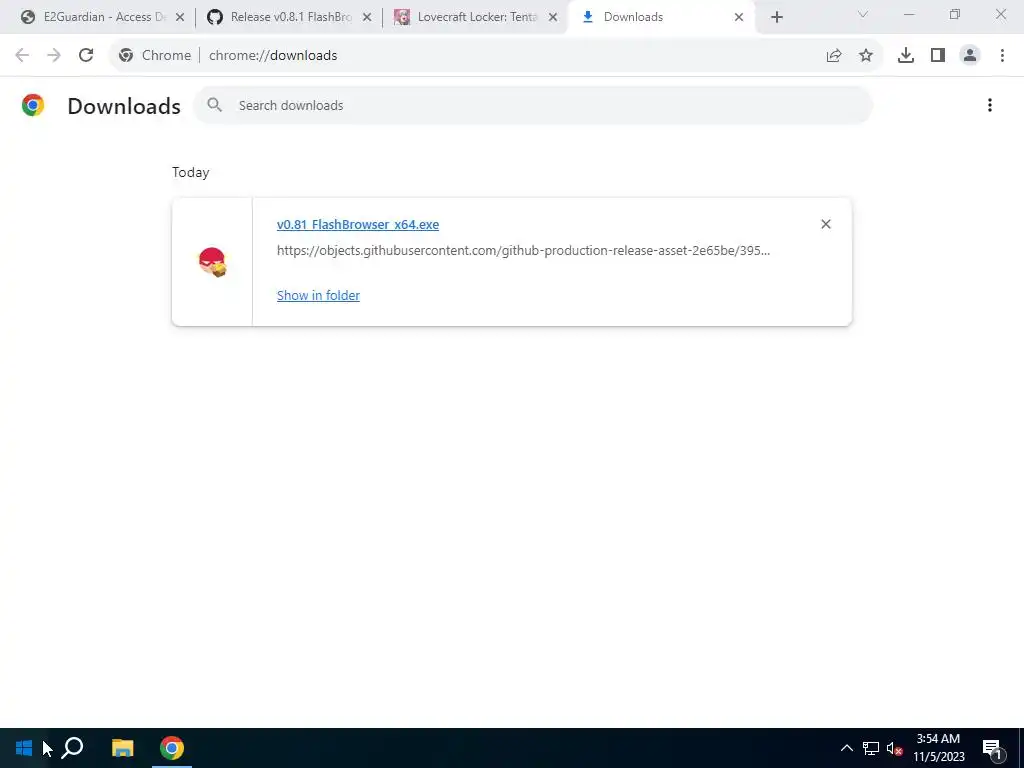This screenshot has height=768, width=1024.
Task: Close the Downloads tab
Action: [739, 17]
